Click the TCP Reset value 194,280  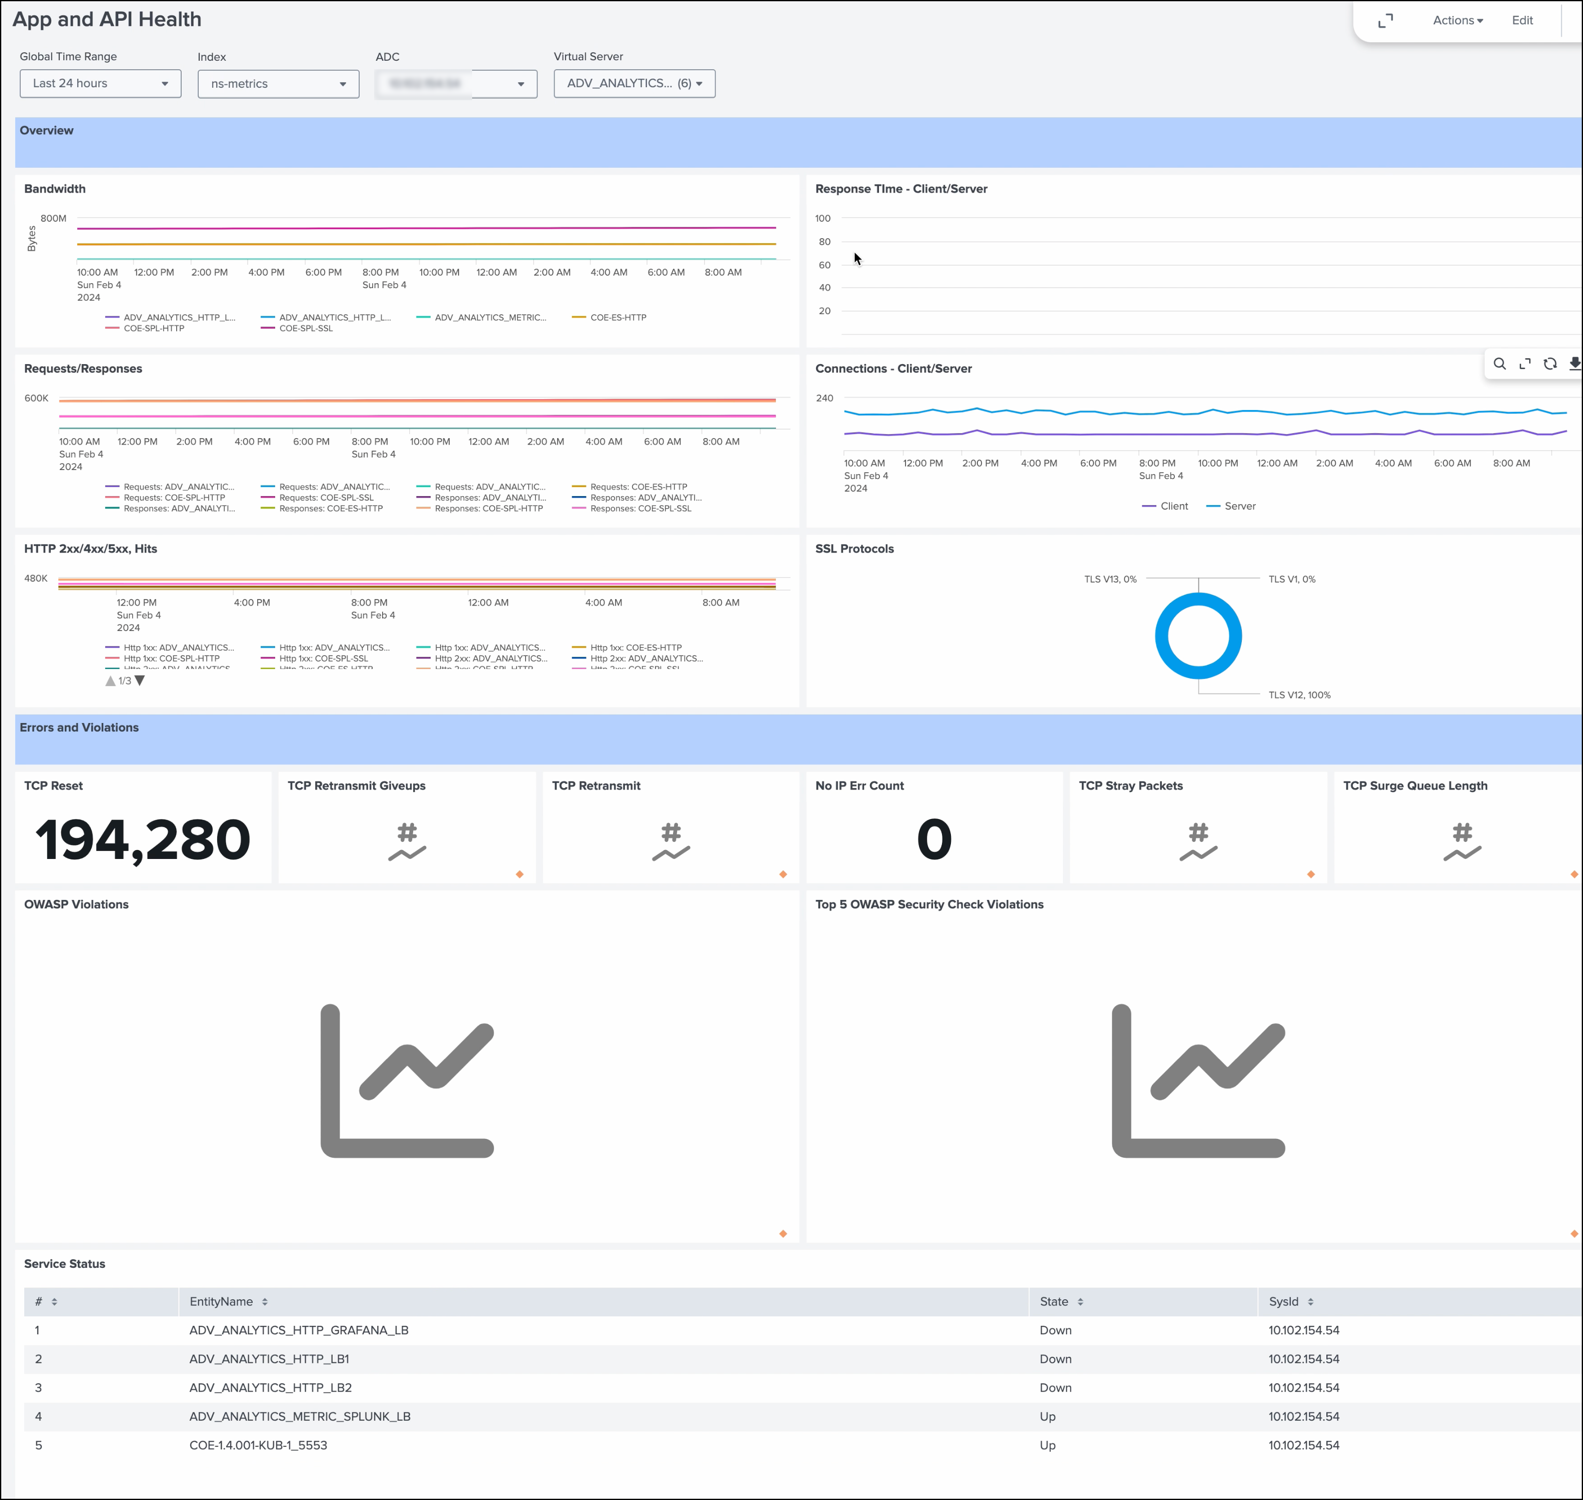(x=143, y=839)
